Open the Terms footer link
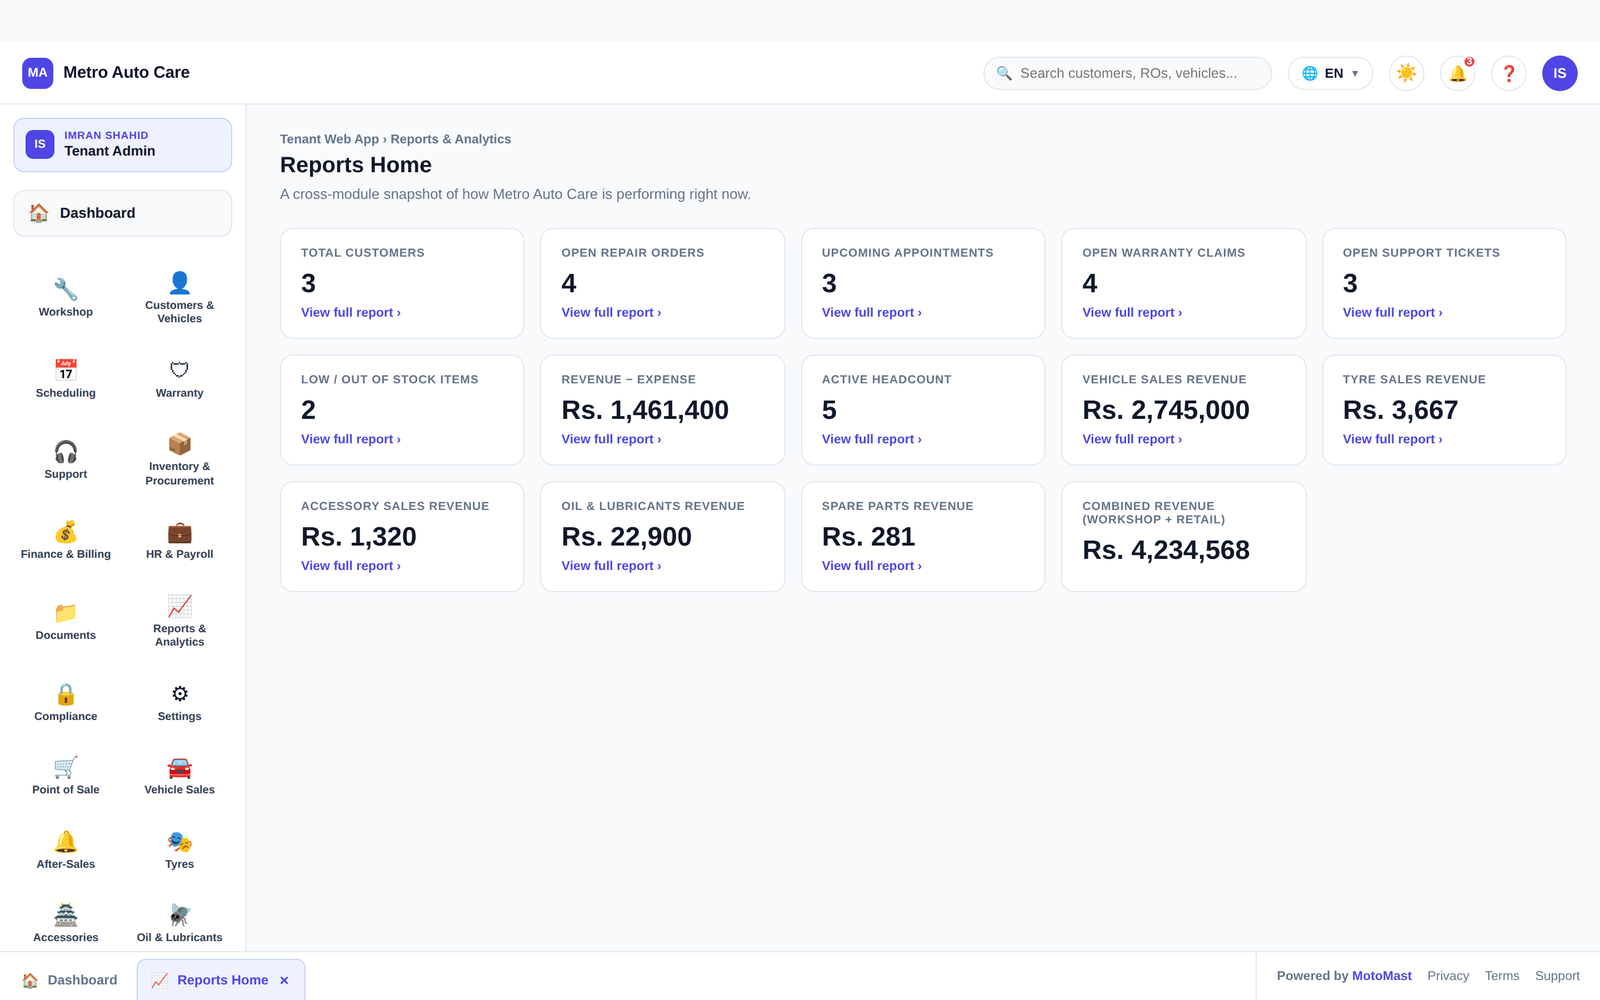This screenshot has height=1000, width=1600. [1501, 976]
